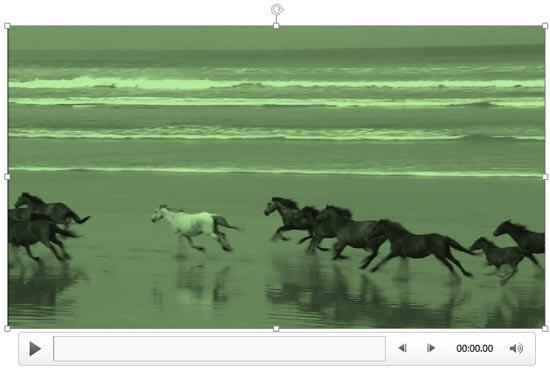Step backward one frame
Image resolution: width=550 pixels, height=371 pixels.
click(x=403, y=348)
